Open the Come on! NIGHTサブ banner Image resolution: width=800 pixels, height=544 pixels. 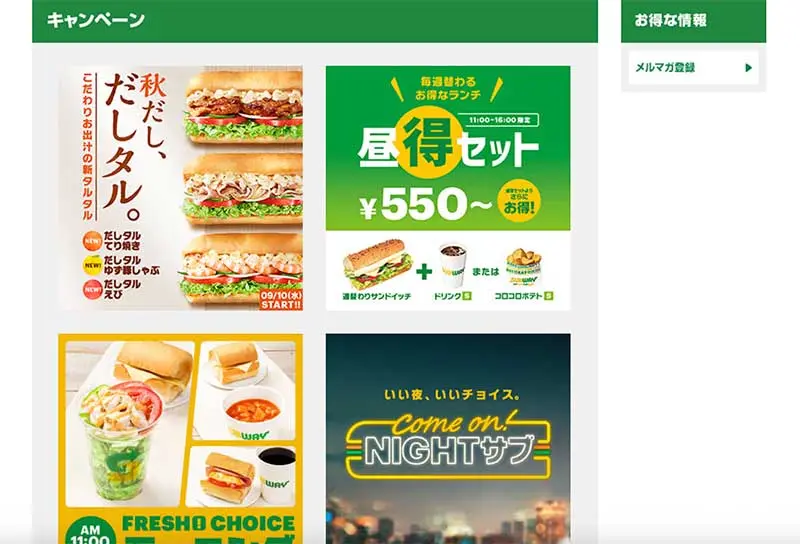[448, 439]
